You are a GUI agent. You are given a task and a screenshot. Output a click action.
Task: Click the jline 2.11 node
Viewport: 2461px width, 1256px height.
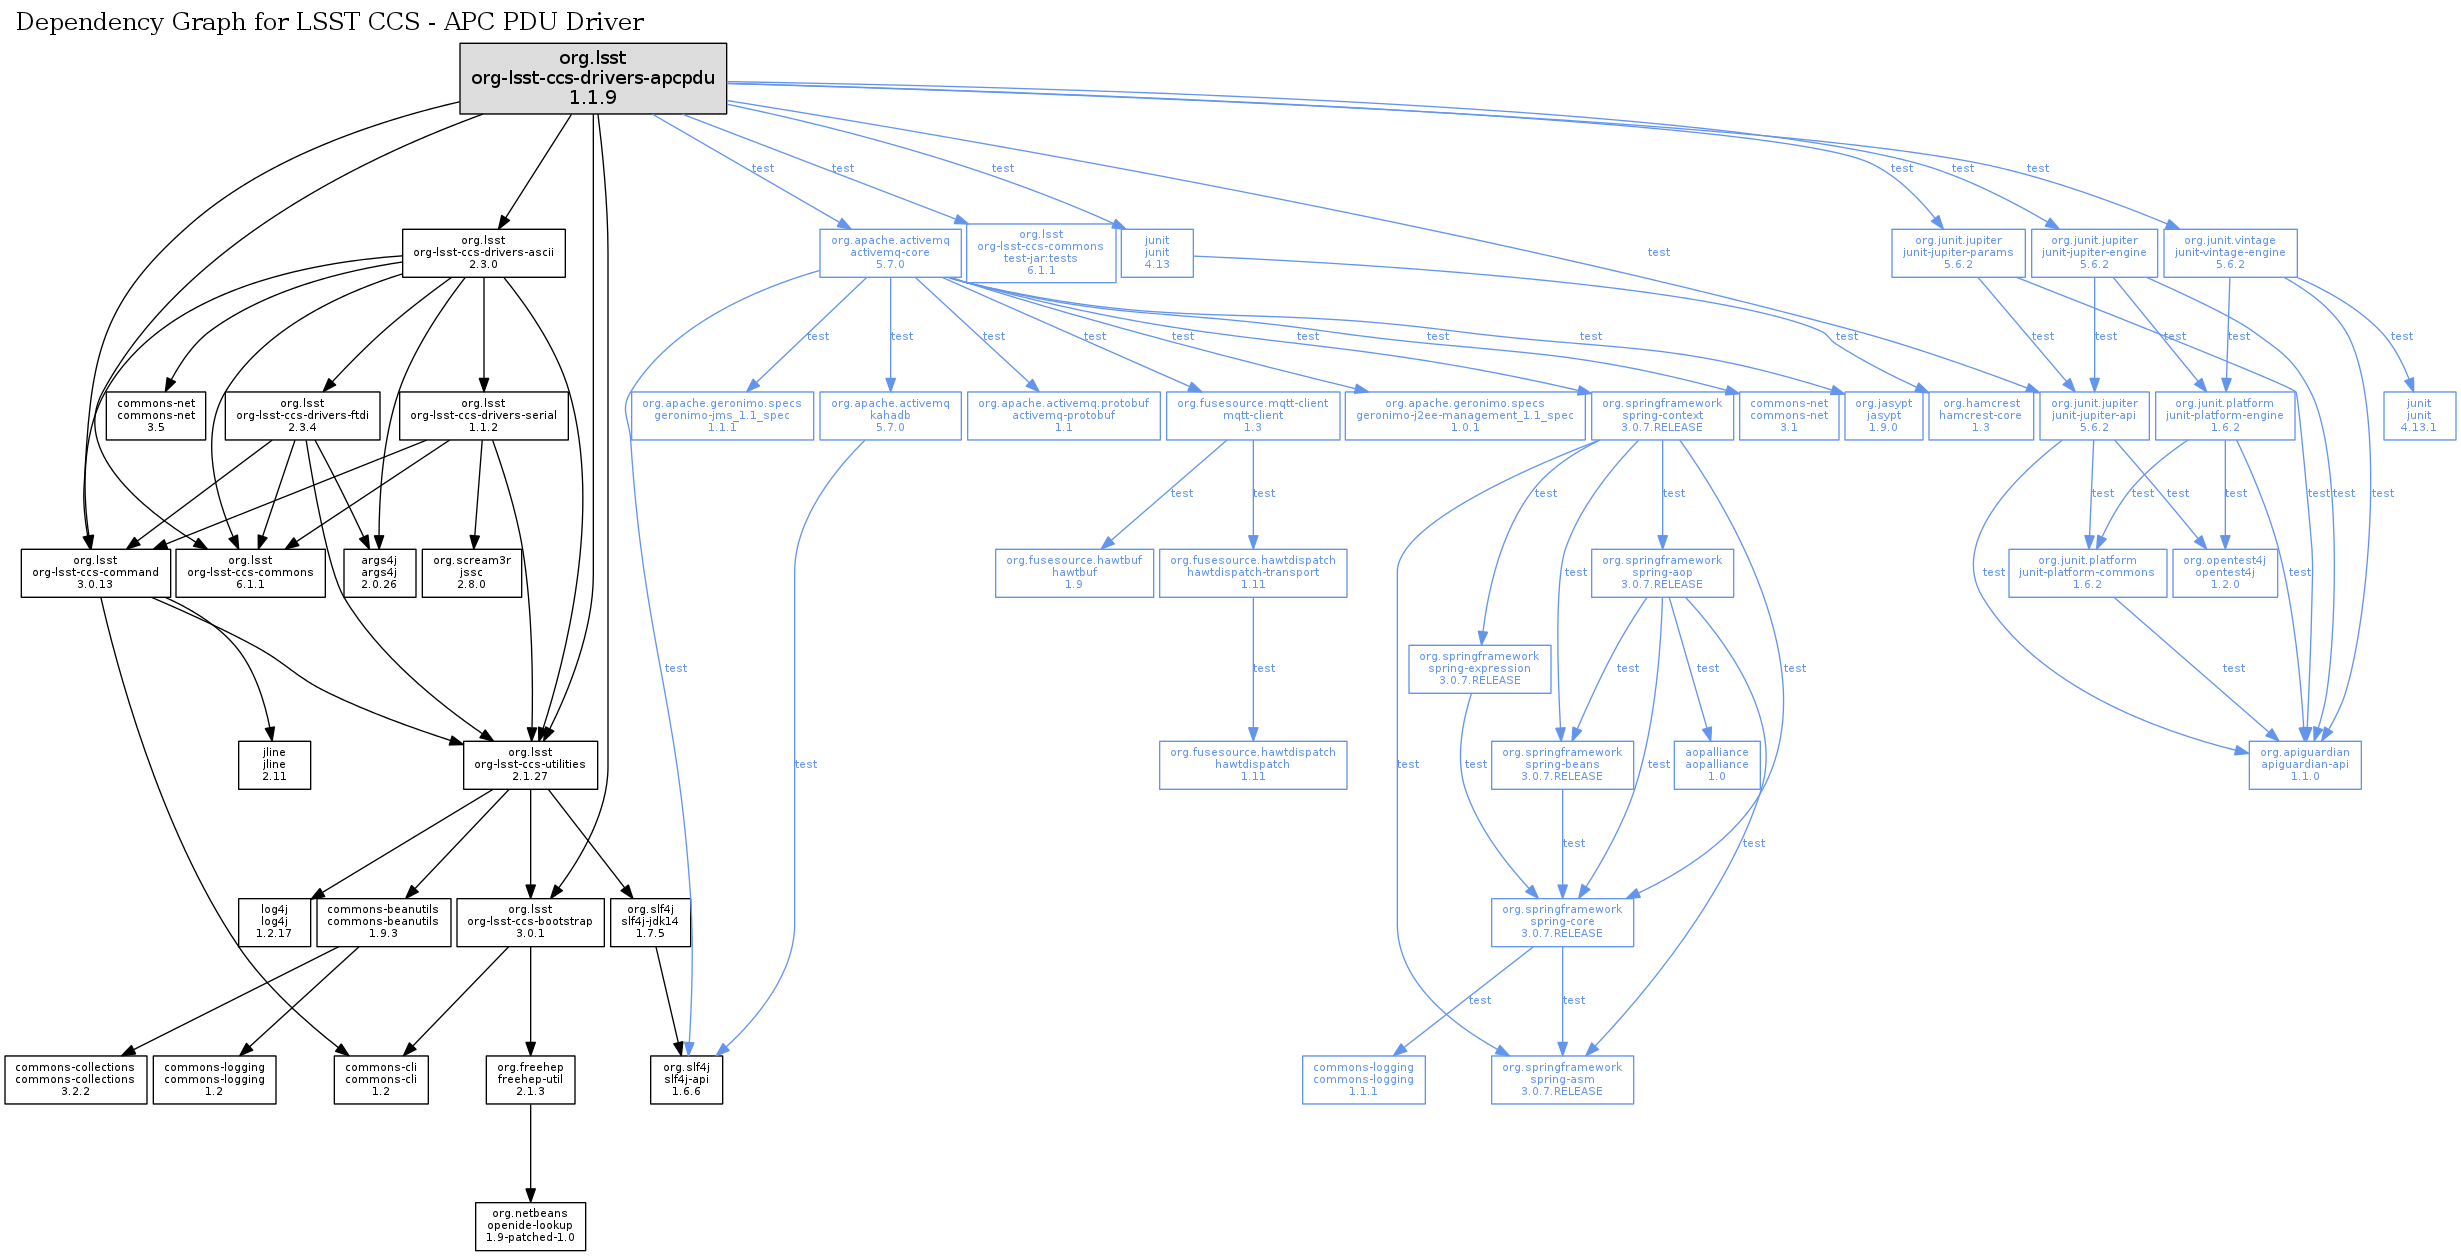click(274, 765)
